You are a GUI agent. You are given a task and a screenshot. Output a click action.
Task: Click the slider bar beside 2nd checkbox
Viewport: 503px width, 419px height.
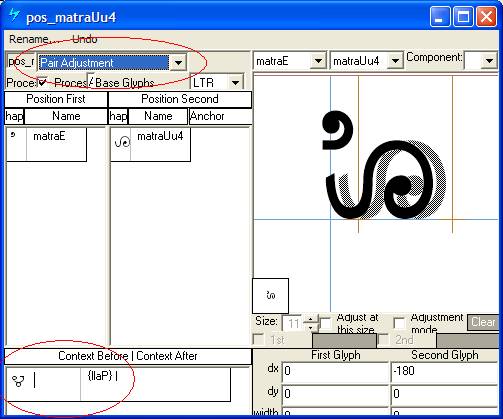[x=468, y=340]
